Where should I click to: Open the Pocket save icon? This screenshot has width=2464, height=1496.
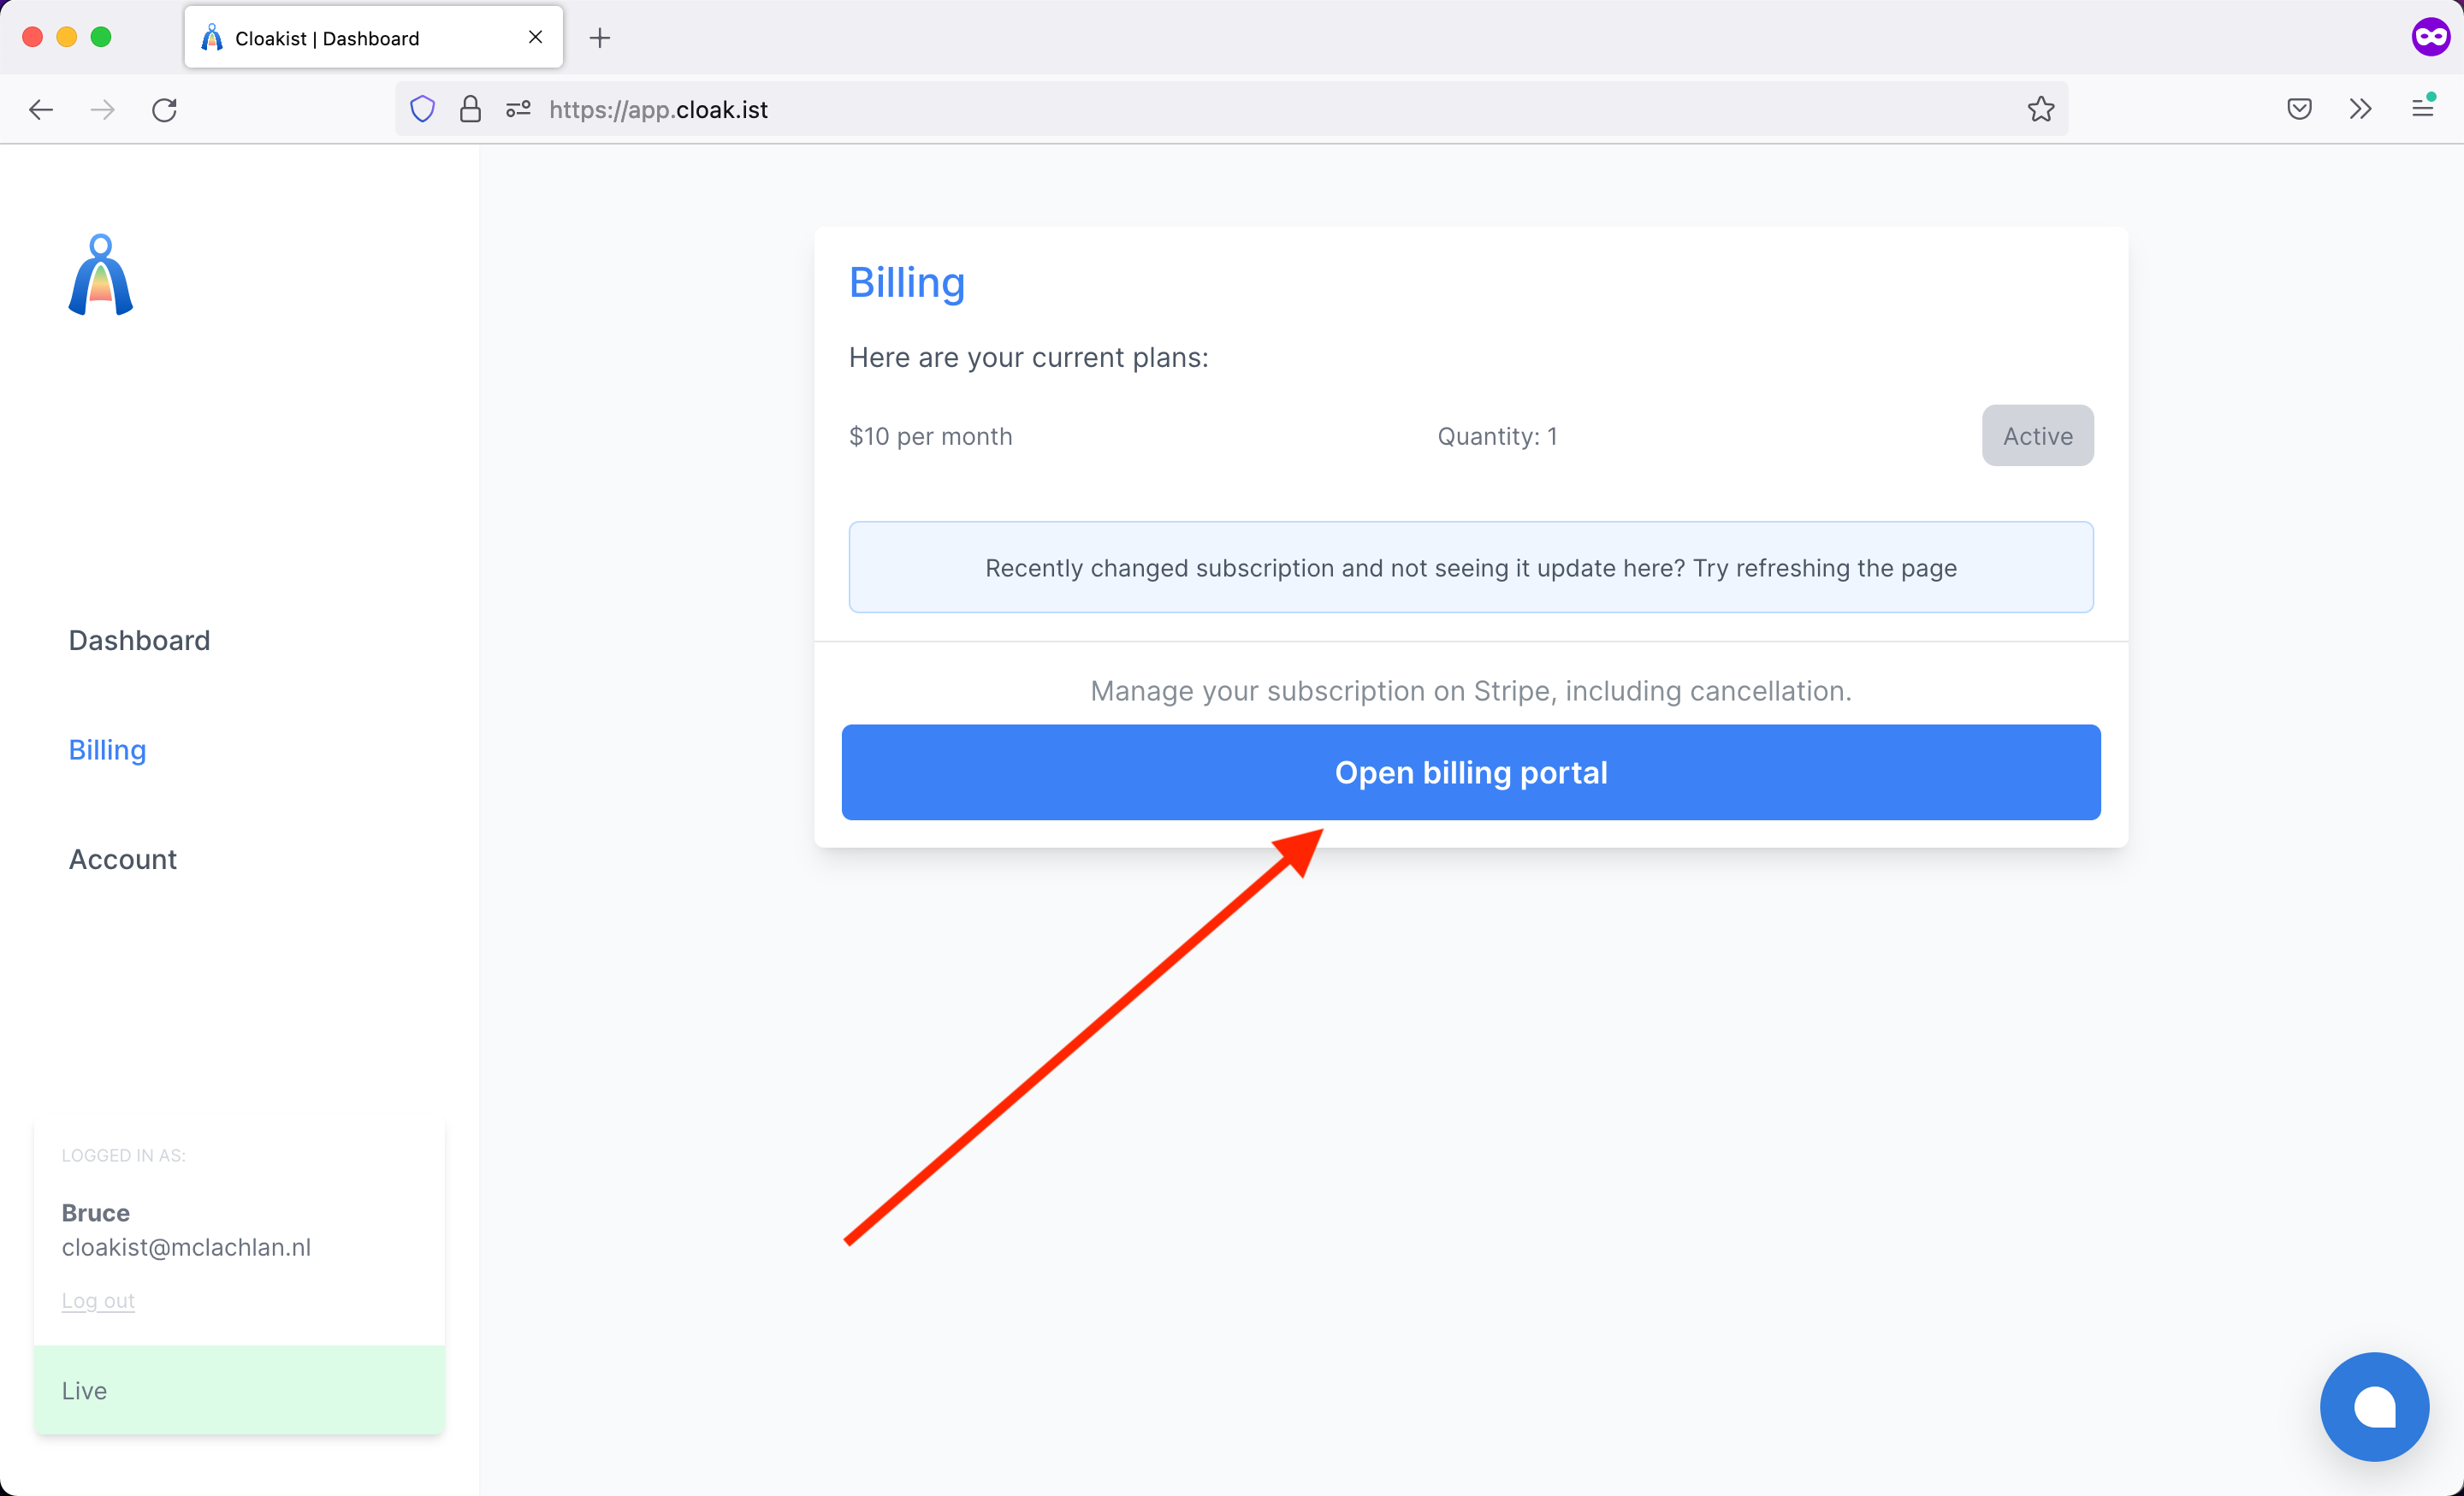point(2299,109)
